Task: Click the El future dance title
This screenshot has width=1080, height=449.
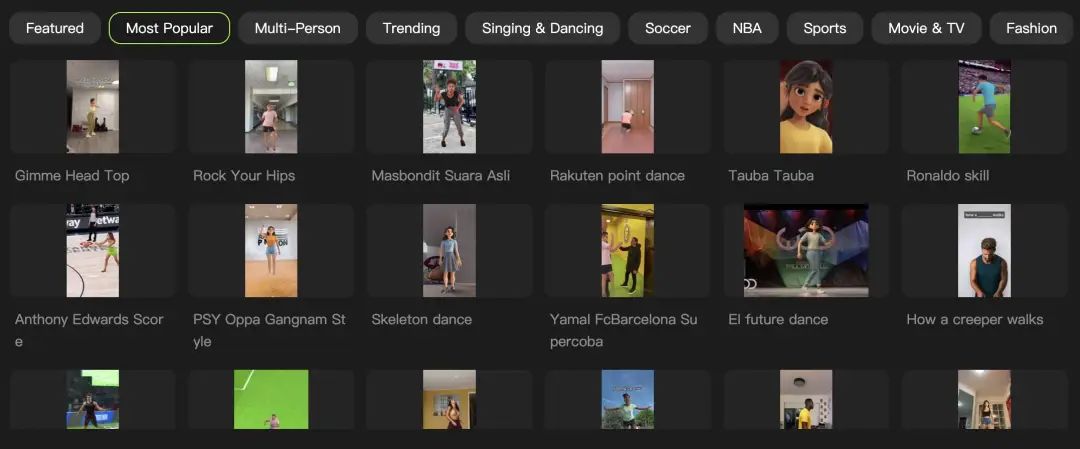Action: click(x=778, y=320)
